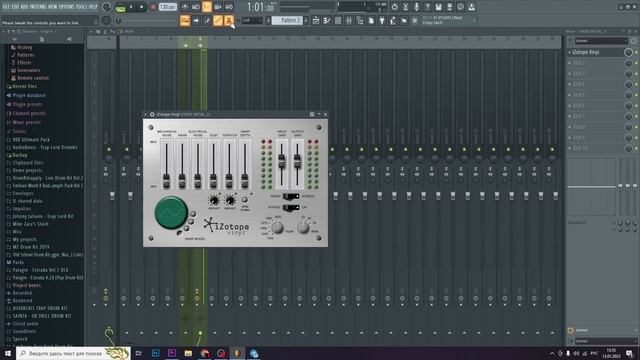
Task: Toggle step editing mode icon
Action: point(207,20)
